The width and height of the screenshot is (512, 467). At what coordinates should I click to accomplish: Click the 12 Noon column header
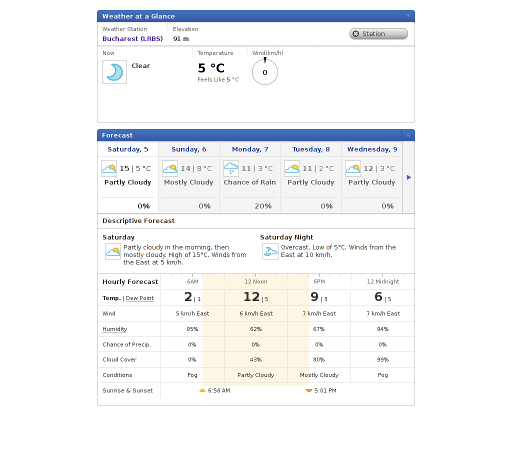[256, 282]
